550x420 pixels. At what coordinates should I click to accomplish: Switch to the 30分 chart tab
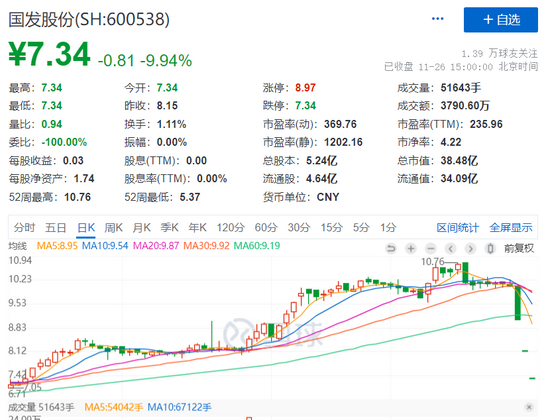tap(299, 228)
